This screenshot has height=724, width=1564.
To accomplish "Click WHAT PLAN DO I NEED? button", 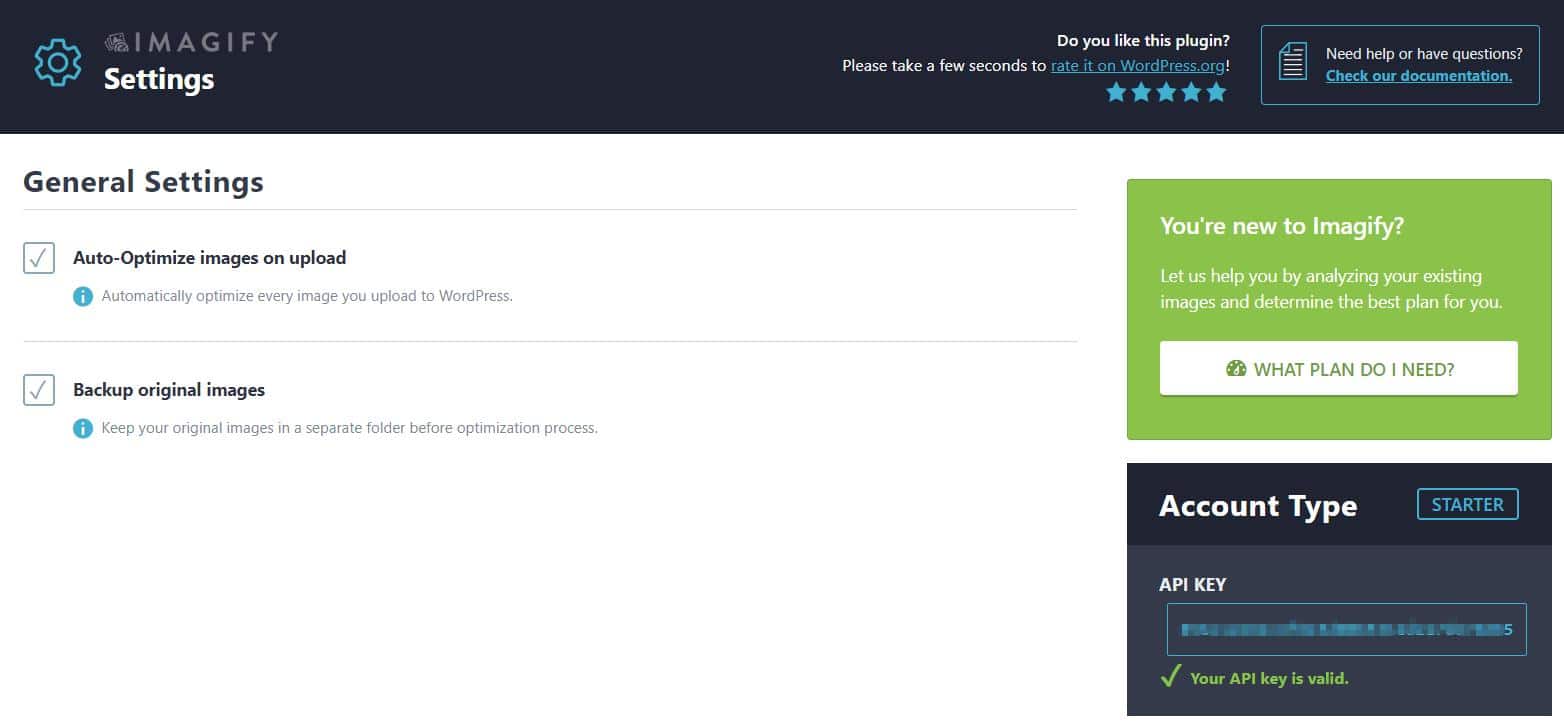I will 1339,368.
